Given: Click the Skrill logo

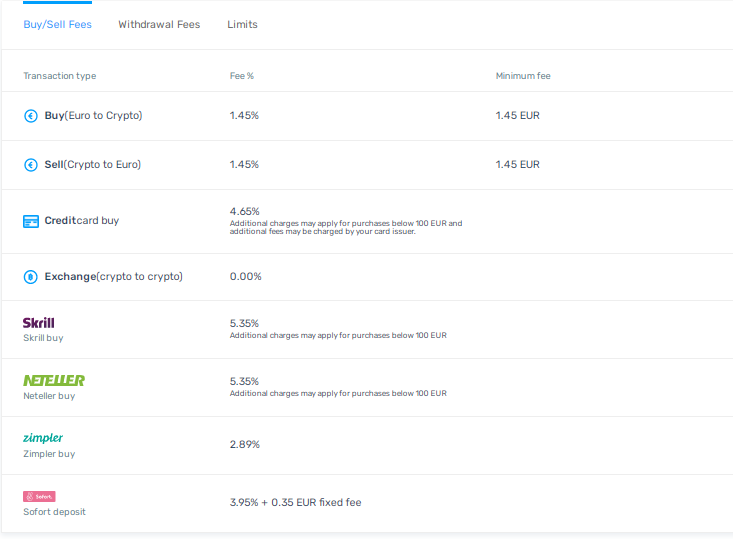Looking at the screenshot, I should (39, 323).
